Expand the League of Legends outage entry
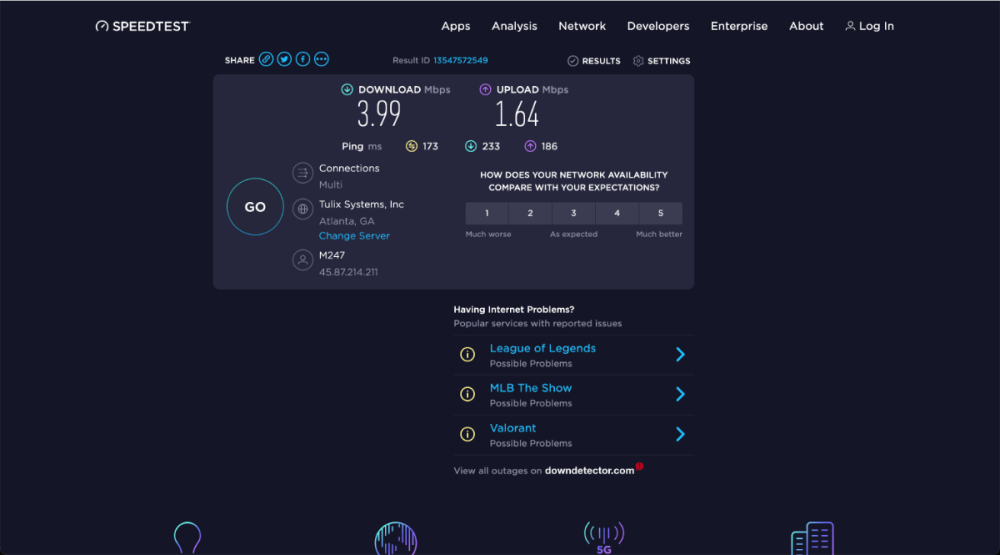Image resolution: width=1000 pixels, height=555 pixels. [x=680, y=355]
